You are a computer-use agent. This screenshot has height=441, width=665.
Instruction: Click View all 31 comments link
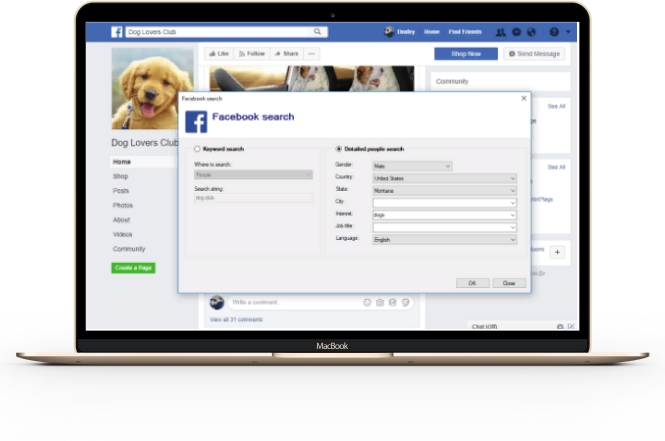tap(236, 319)
